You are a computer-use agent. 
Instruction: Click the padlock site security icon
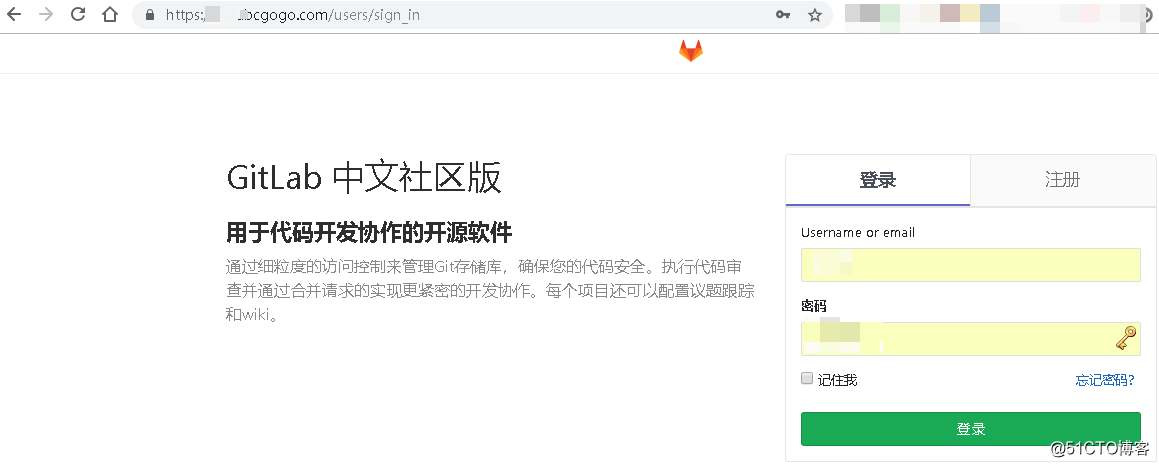click(x=151, y=15)
